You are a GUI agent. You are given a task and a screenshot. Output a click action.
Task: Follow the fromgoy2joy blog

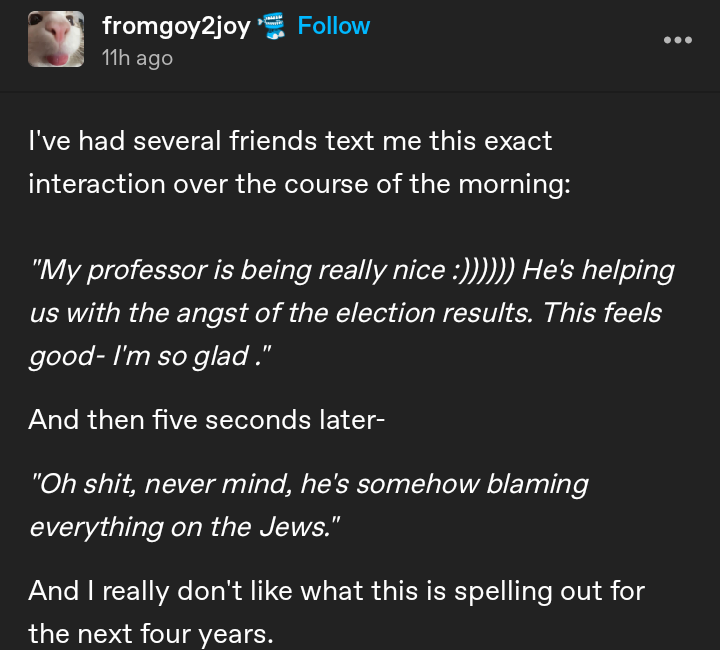click(x=334, y=26)
